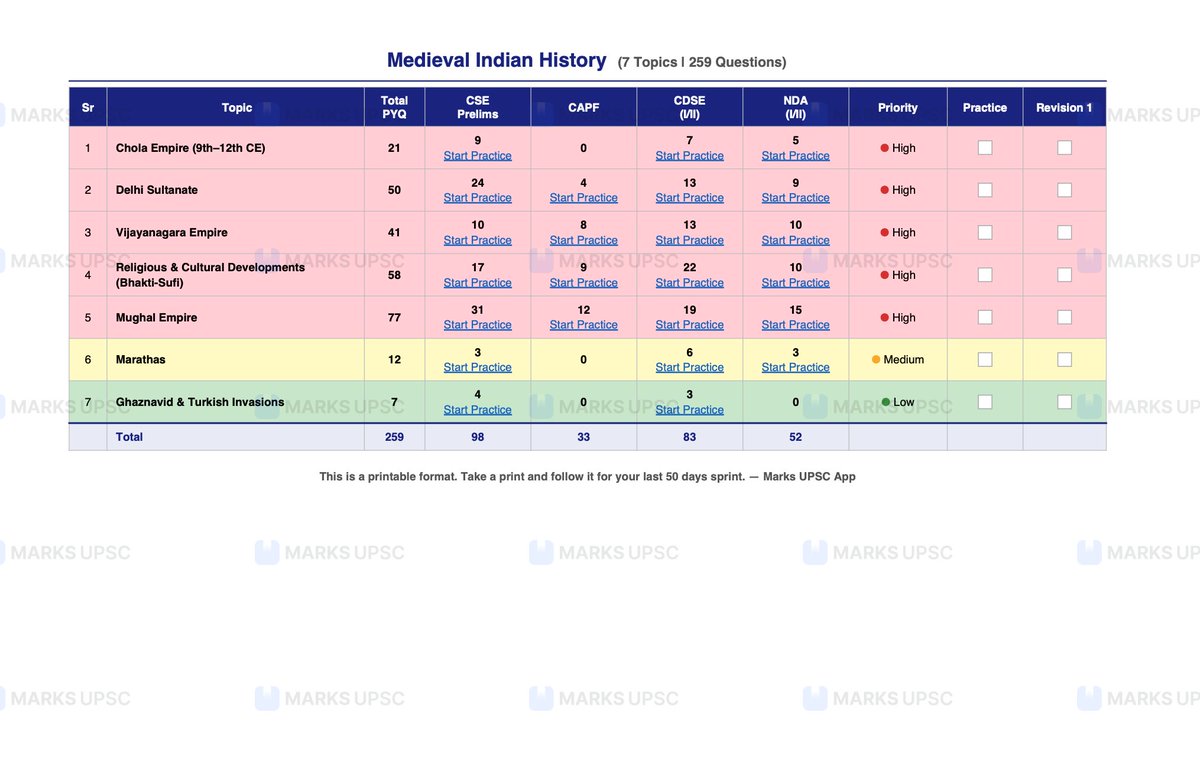Select Practice checkbox for Marathas
Image resolution: width=1200 pixels, height=780 pixels.
click(x=985, y=359)
